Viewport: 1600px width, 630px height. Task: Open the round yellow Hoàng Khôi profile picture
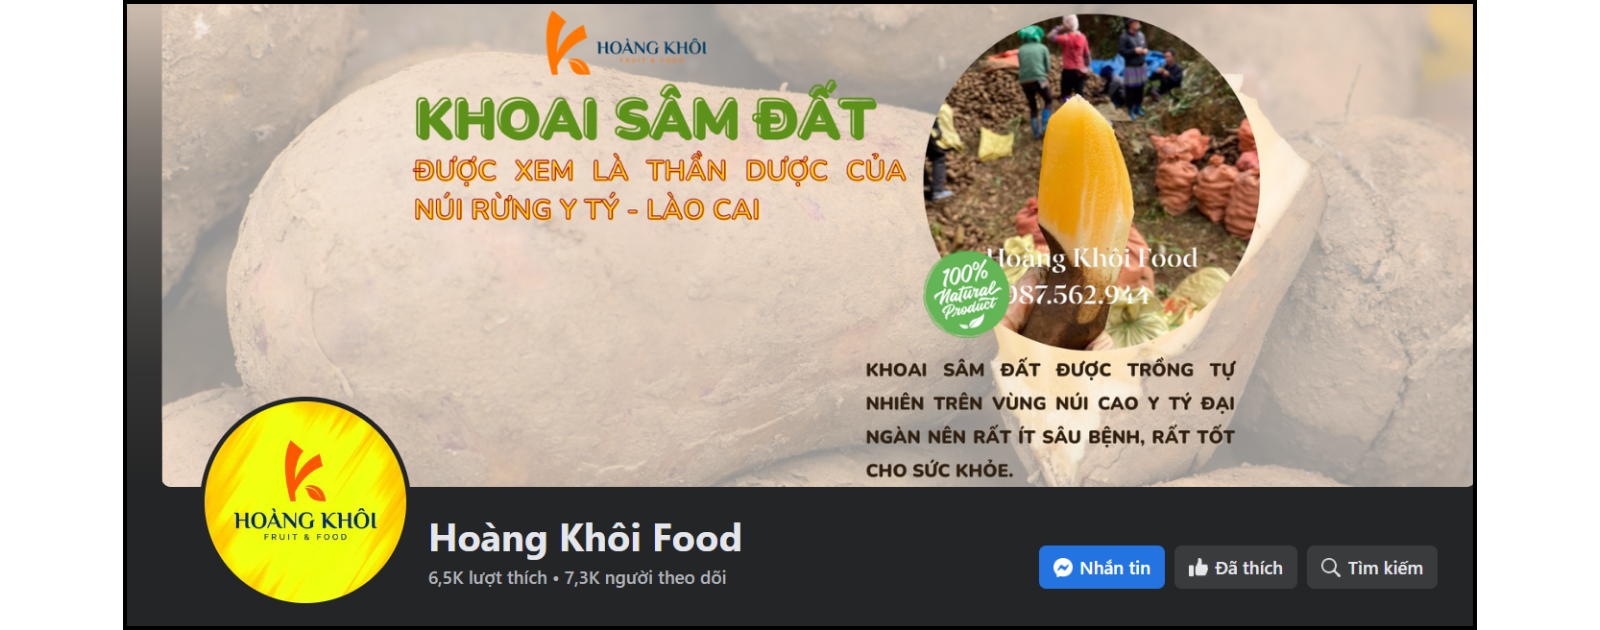(305, 500)
